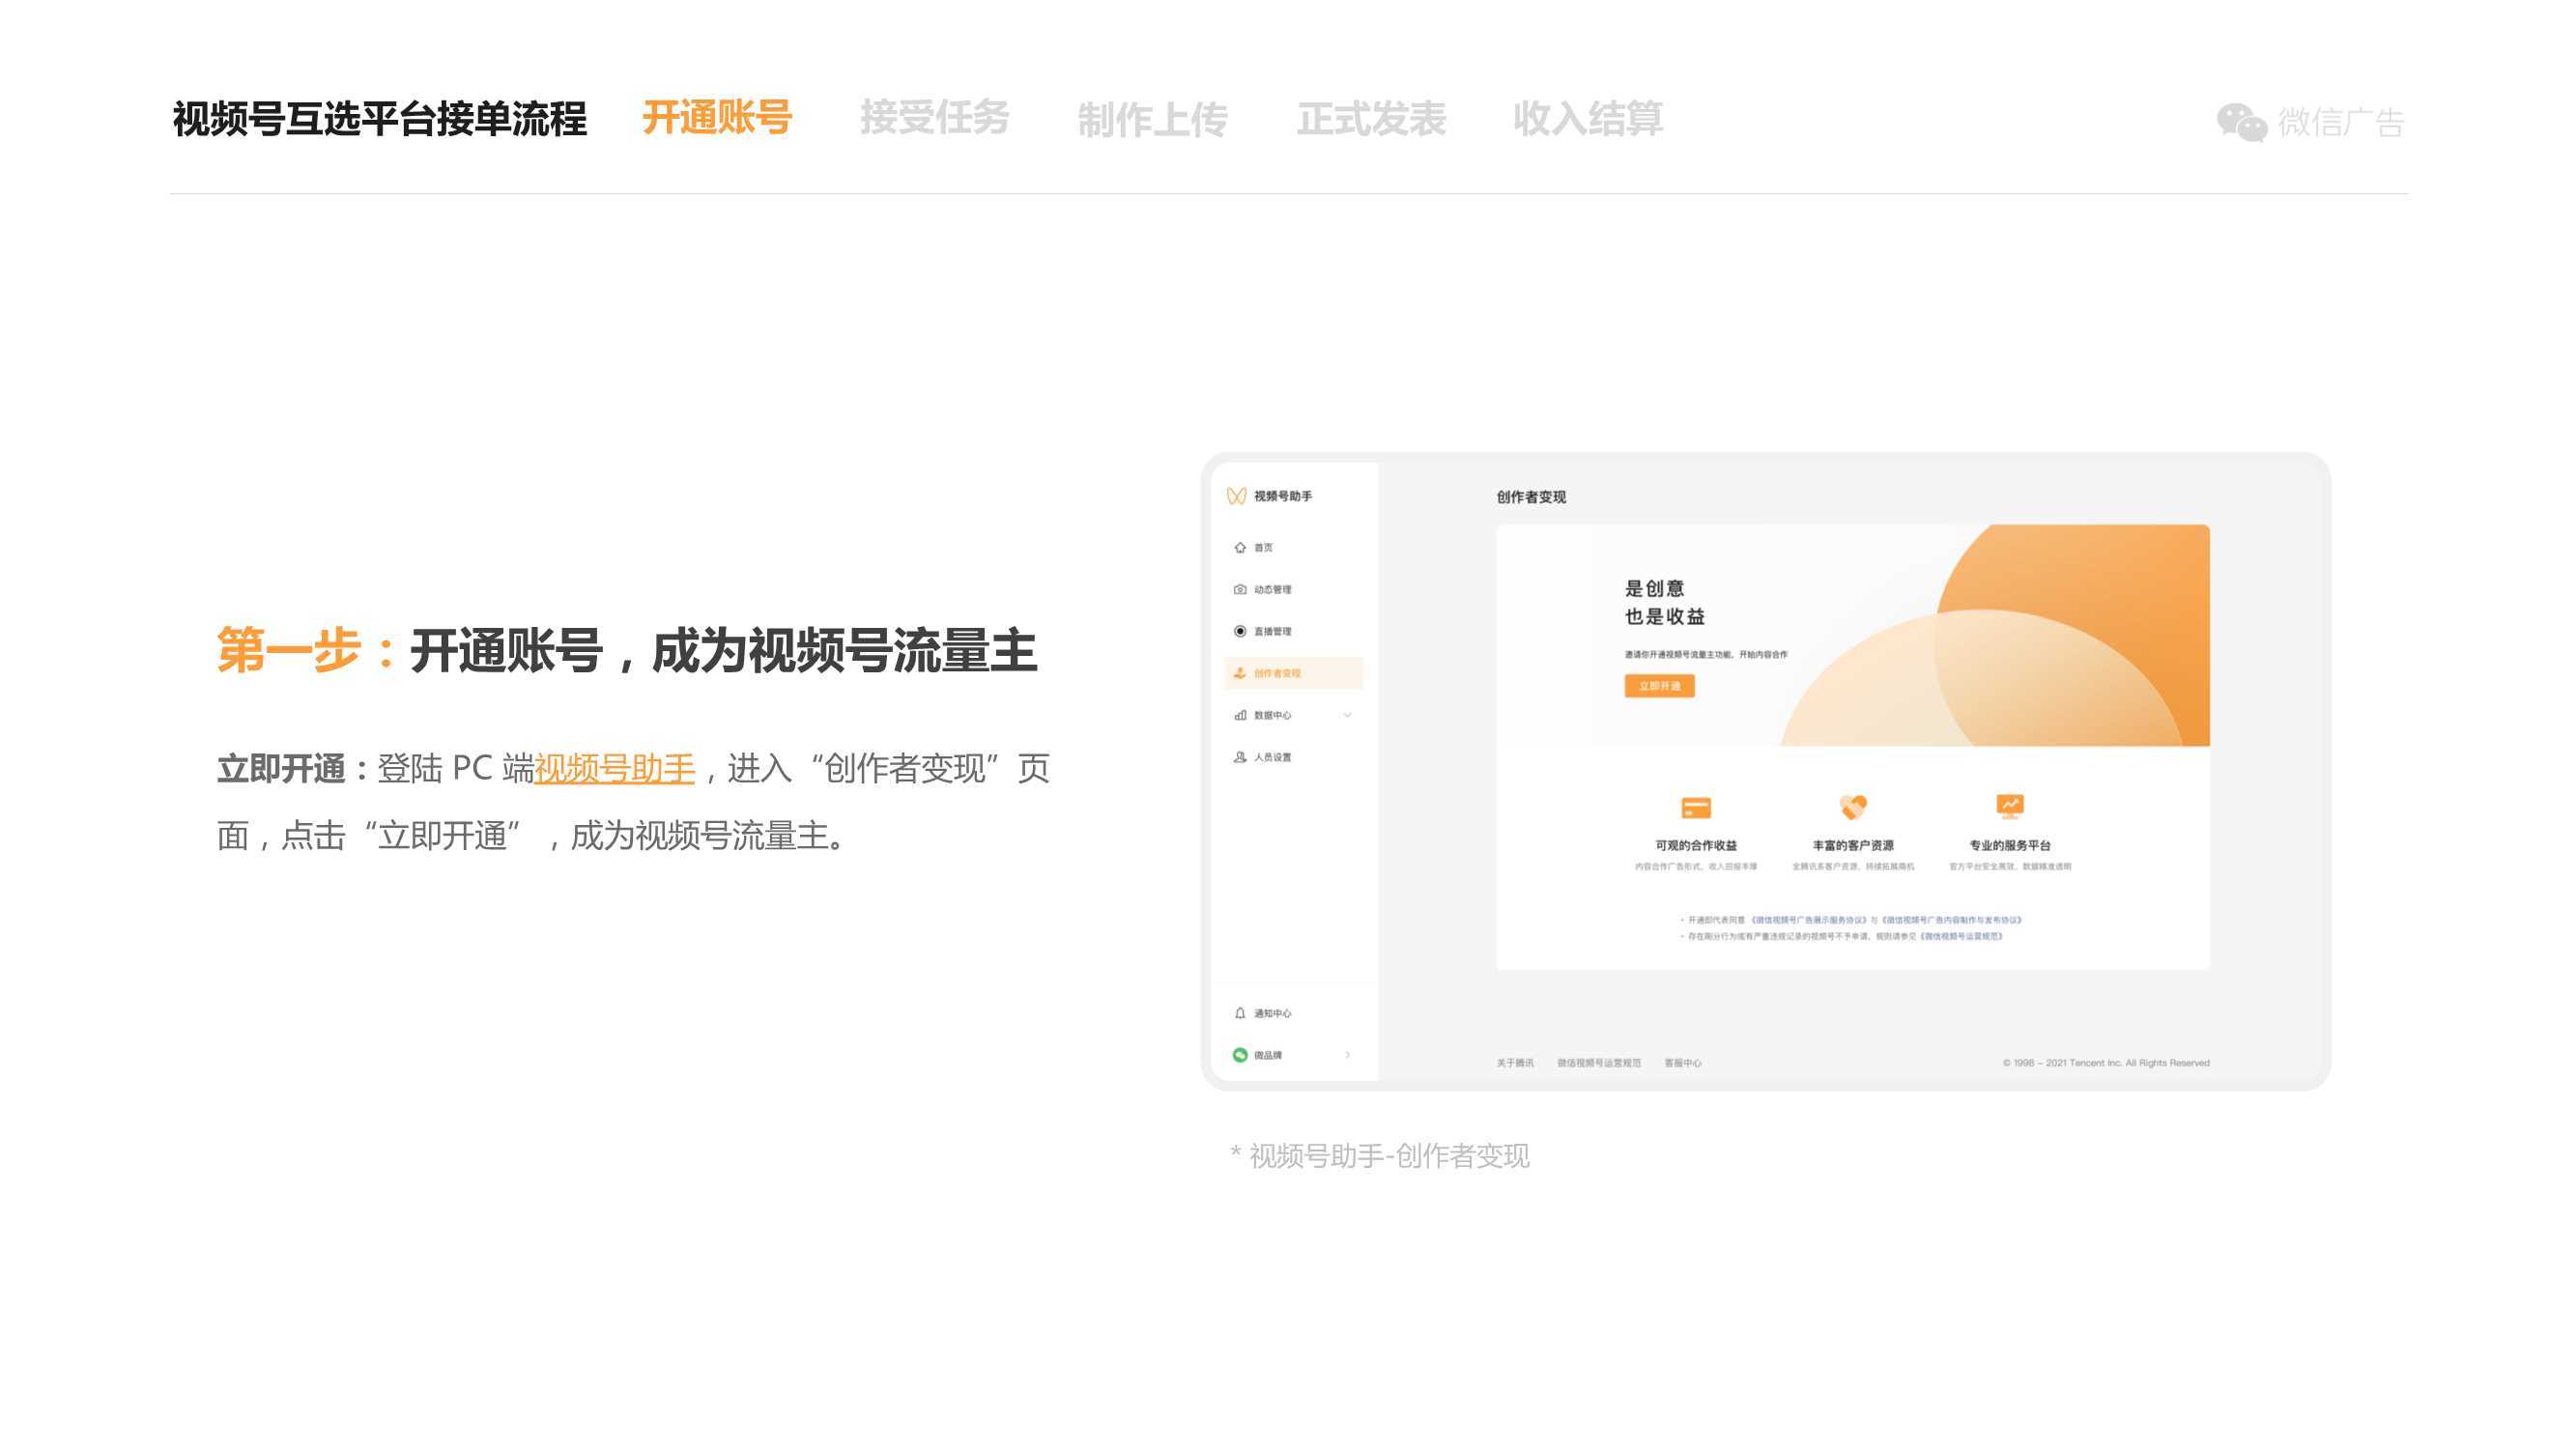
Task: Select the 正式发表 step tab
Action: tap(1371, 119)
